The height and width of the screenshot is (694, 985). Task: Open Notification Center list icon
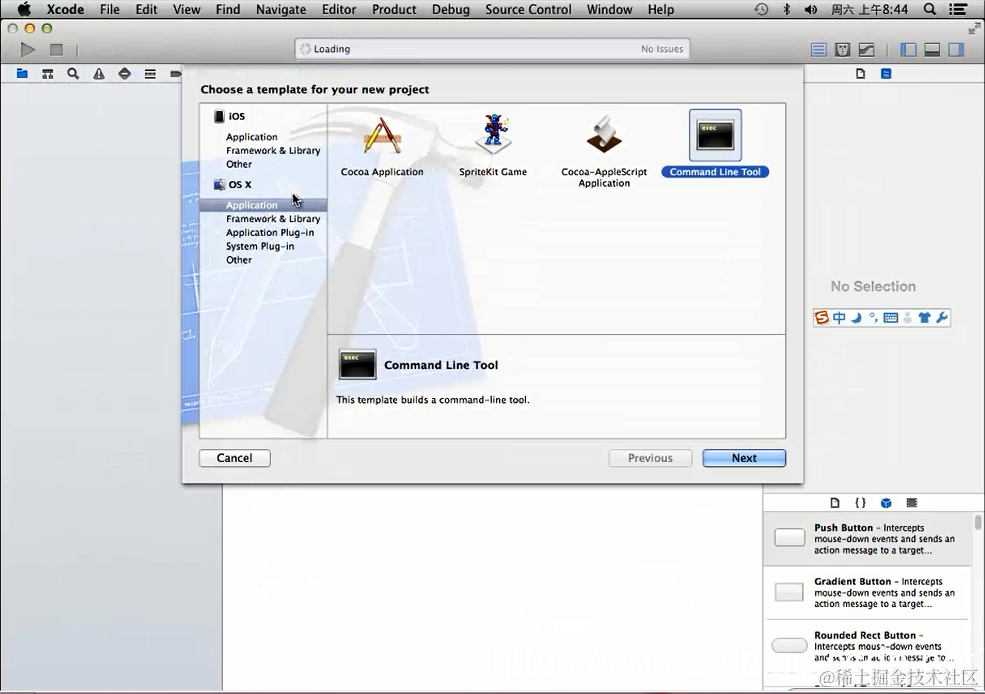tap(957, 9)
